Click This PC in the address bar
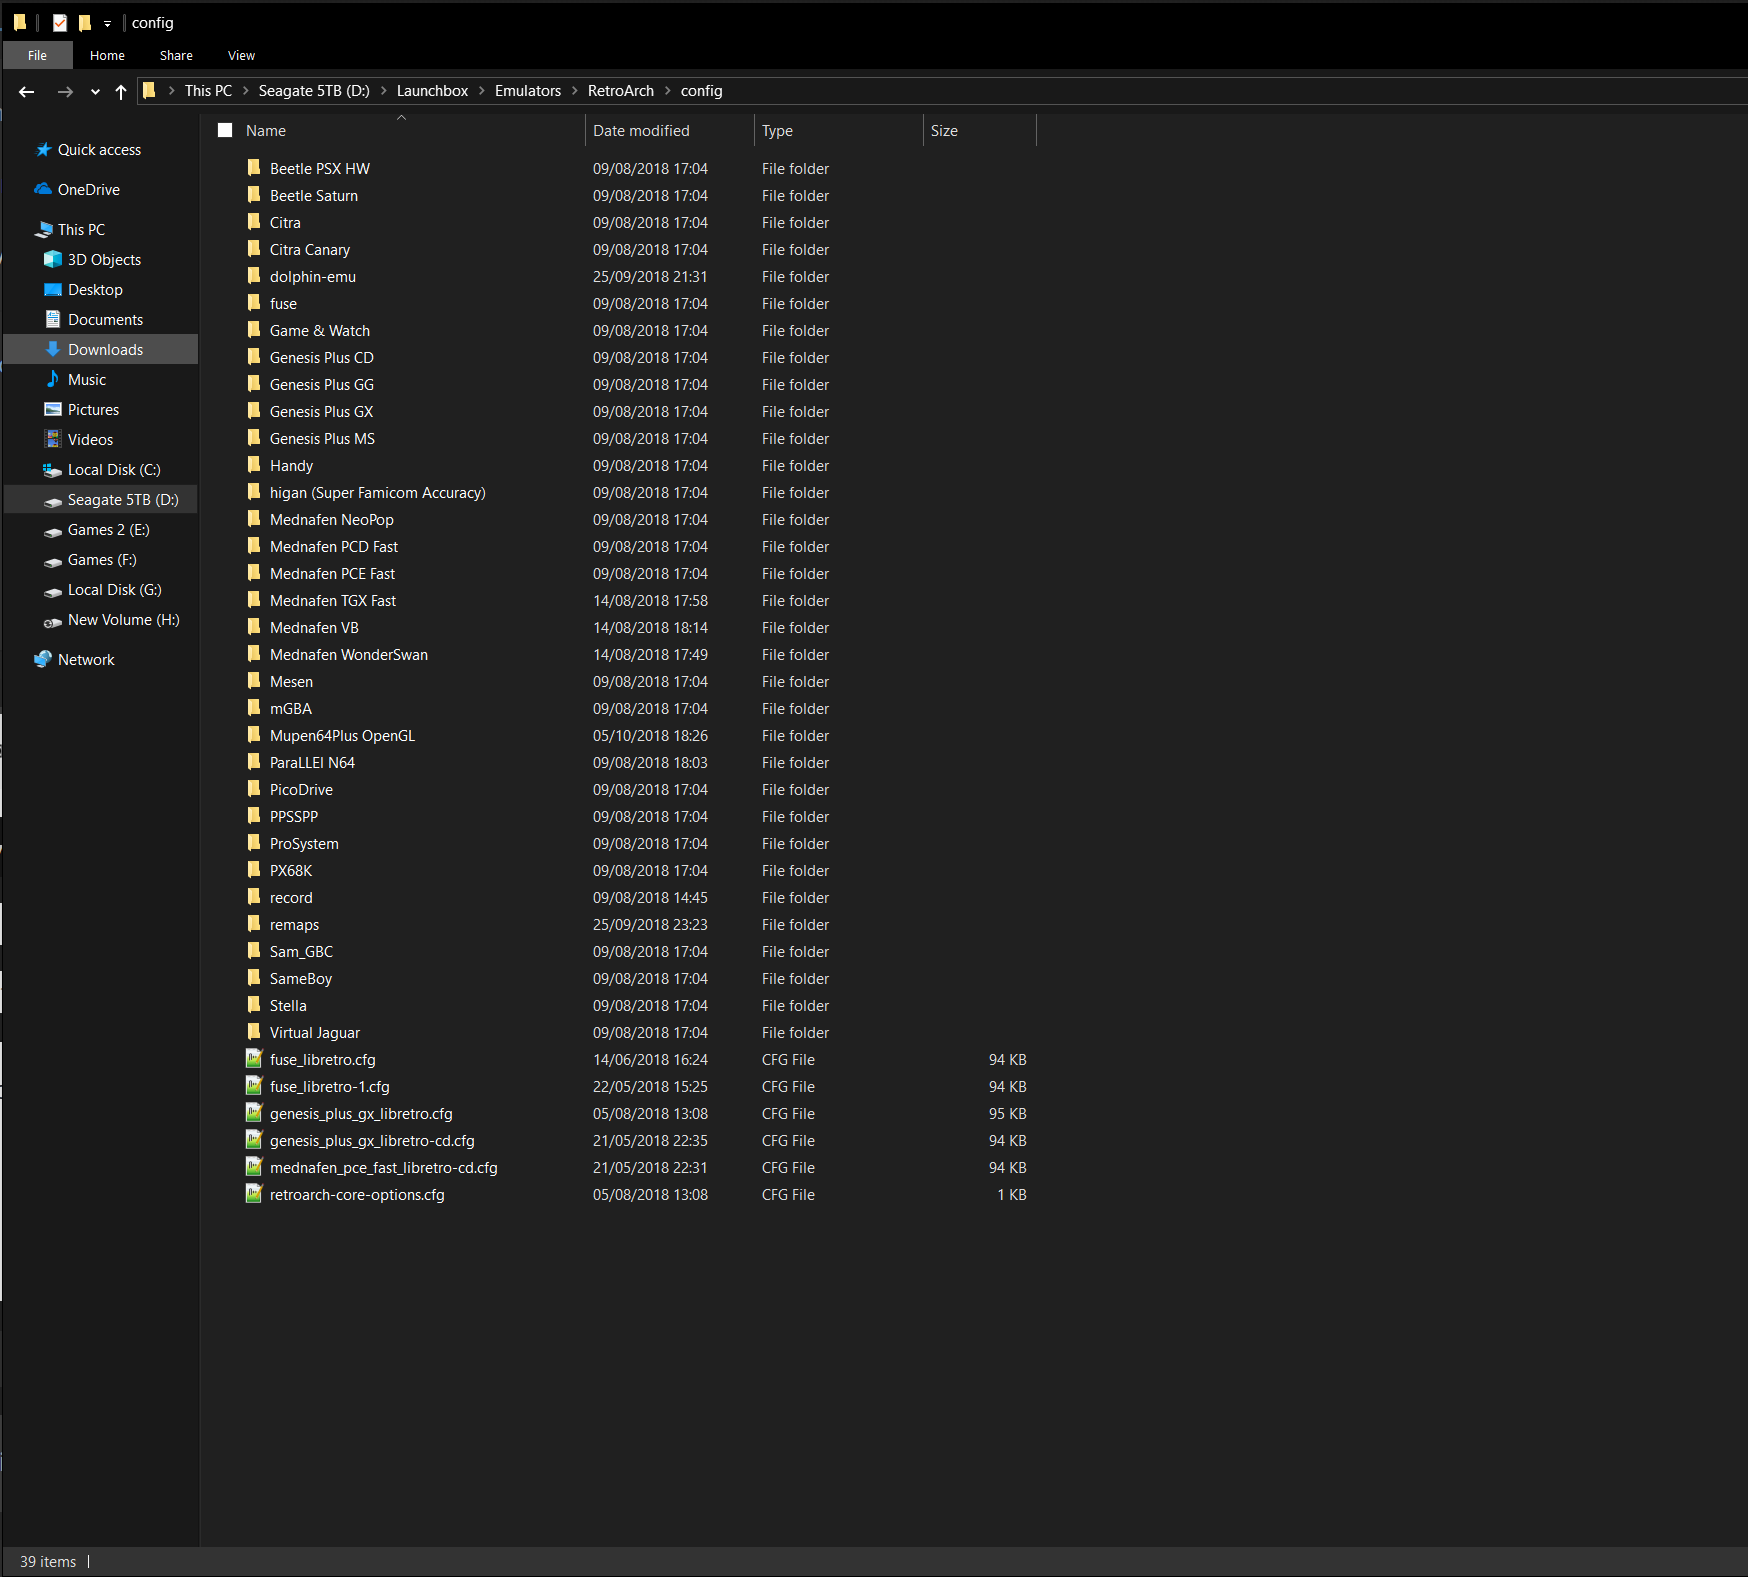 click(208, 91)
